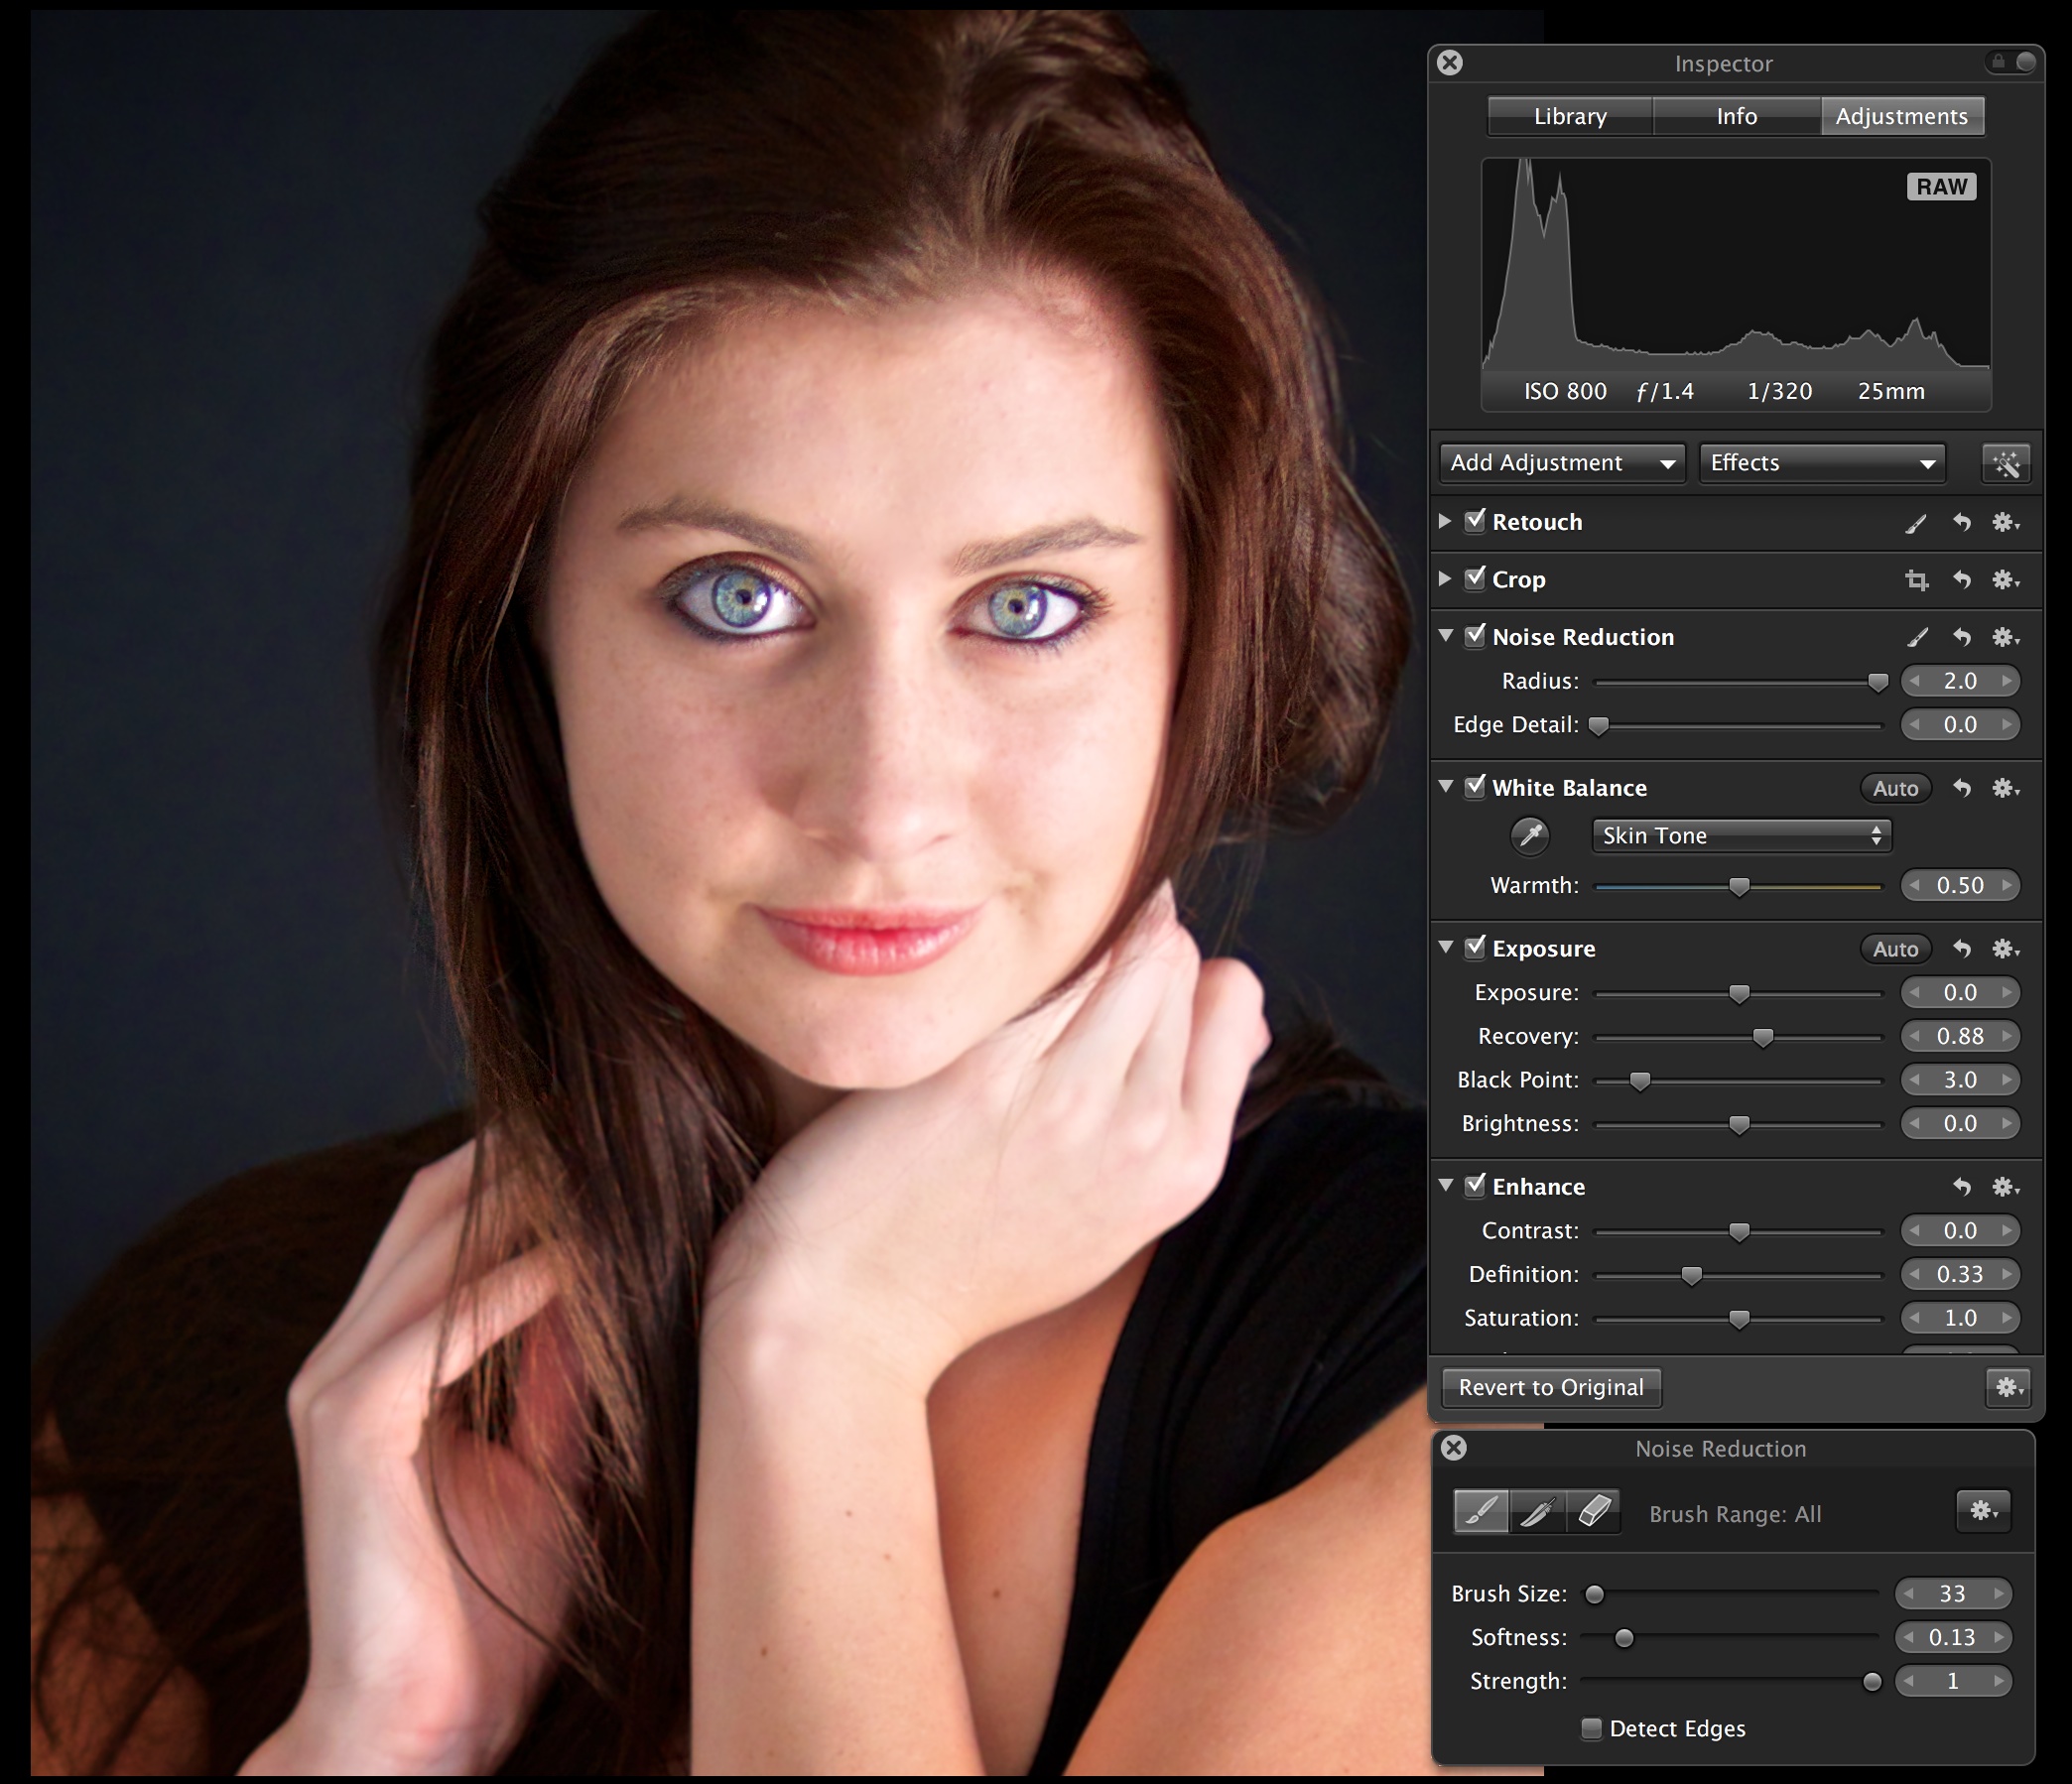
Task: Open the Add Adjustment dropdown
Action: [1562, 463]
